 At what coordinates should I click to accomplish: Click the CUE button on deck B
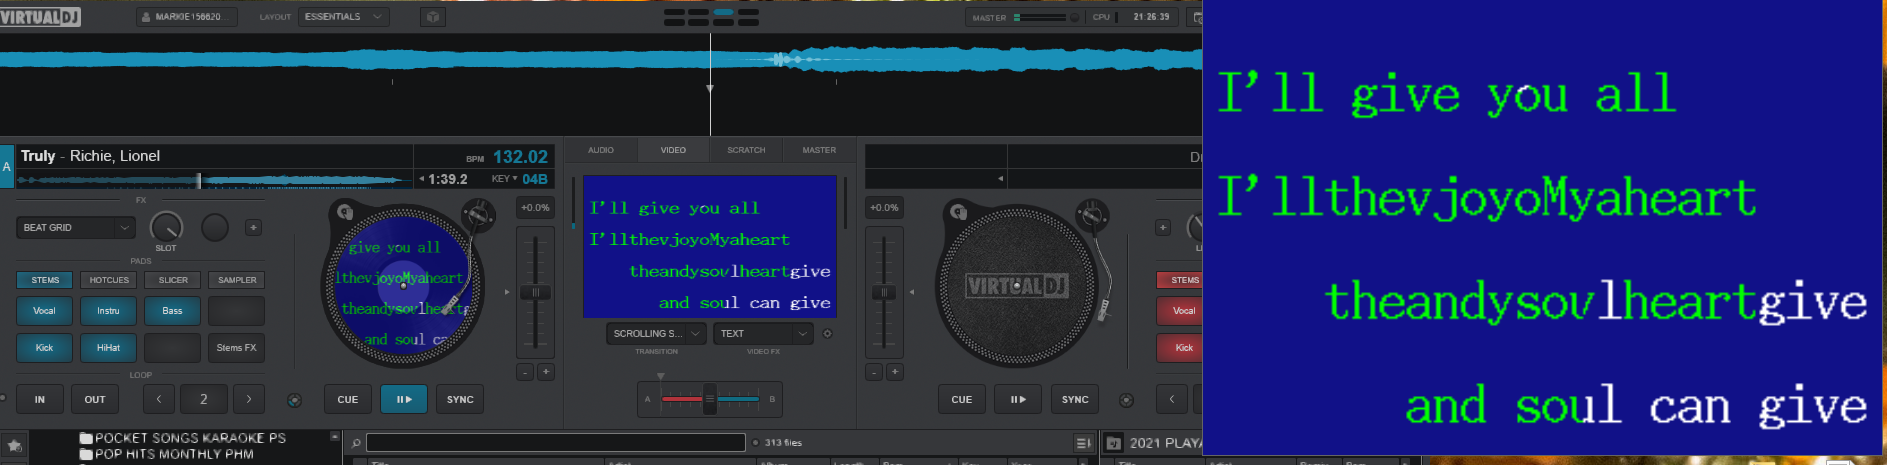(x=962, y=399)
